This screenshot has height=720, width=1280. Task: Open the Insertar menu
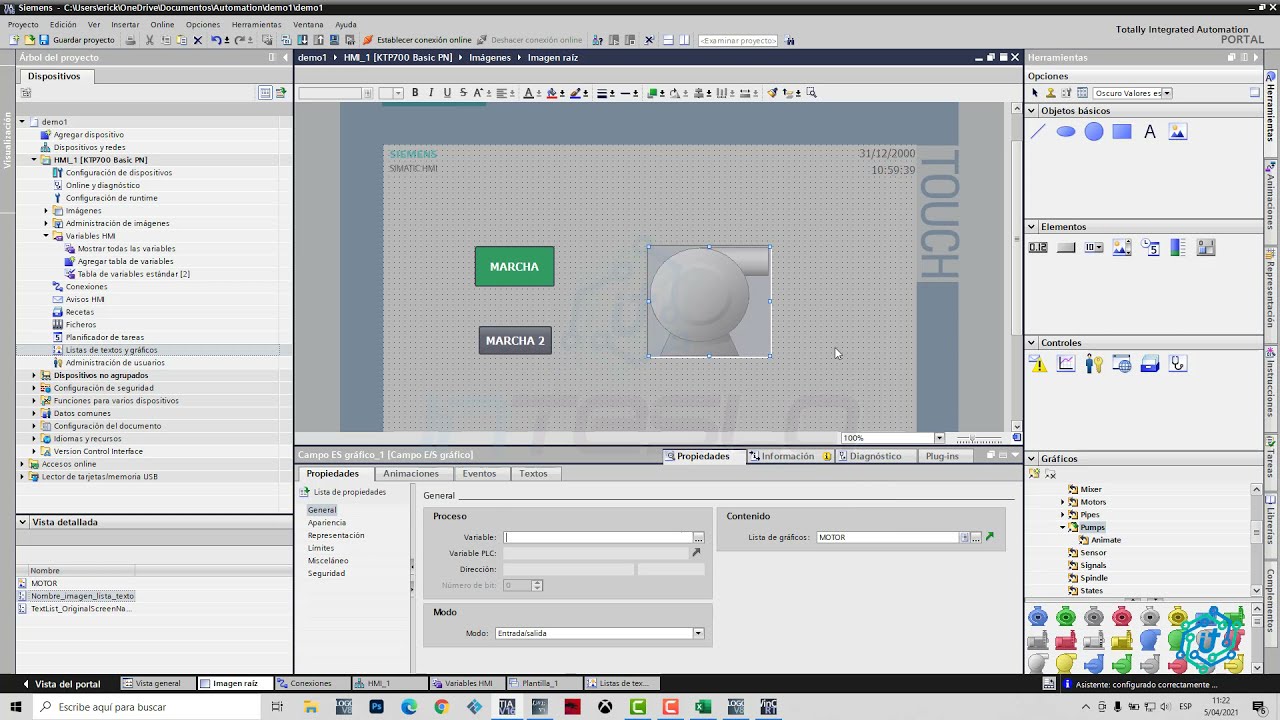125,24
